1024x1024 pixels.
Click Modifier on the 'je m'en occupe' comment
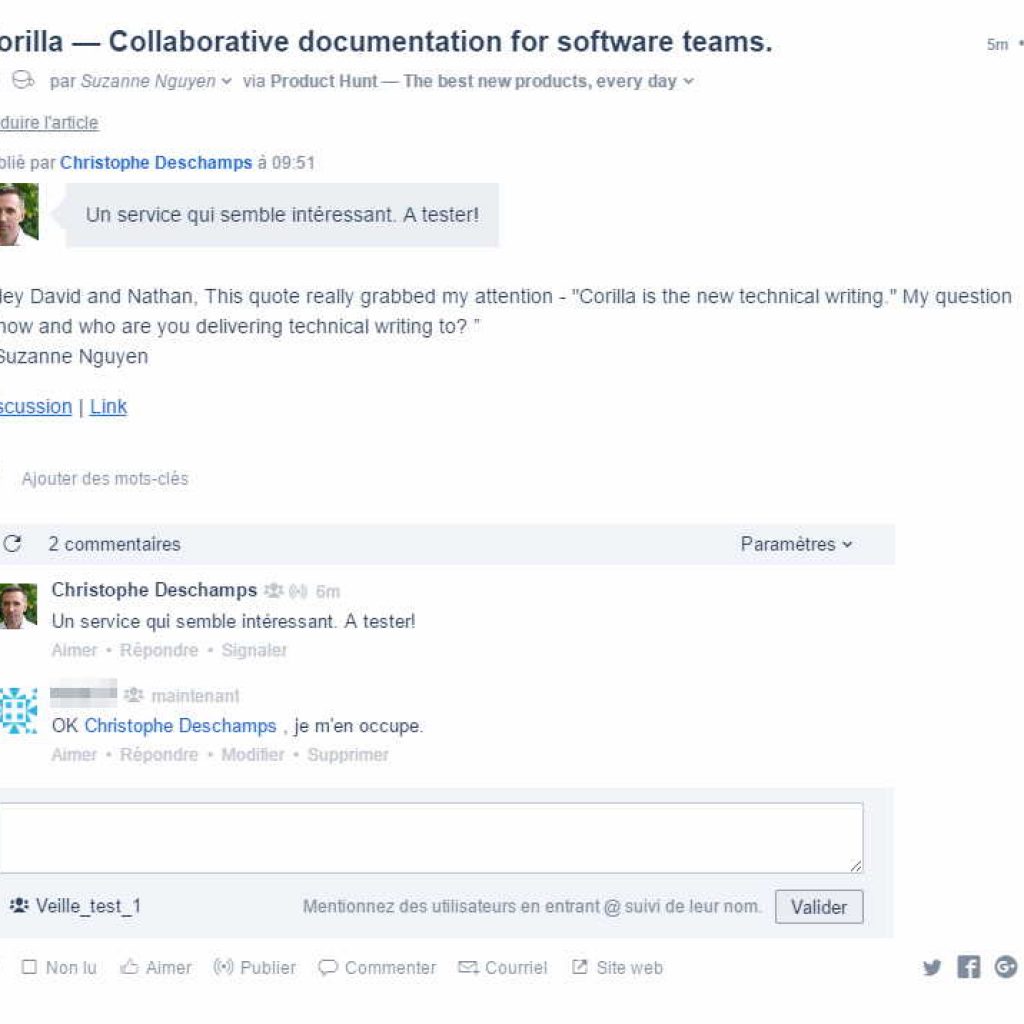253,755
